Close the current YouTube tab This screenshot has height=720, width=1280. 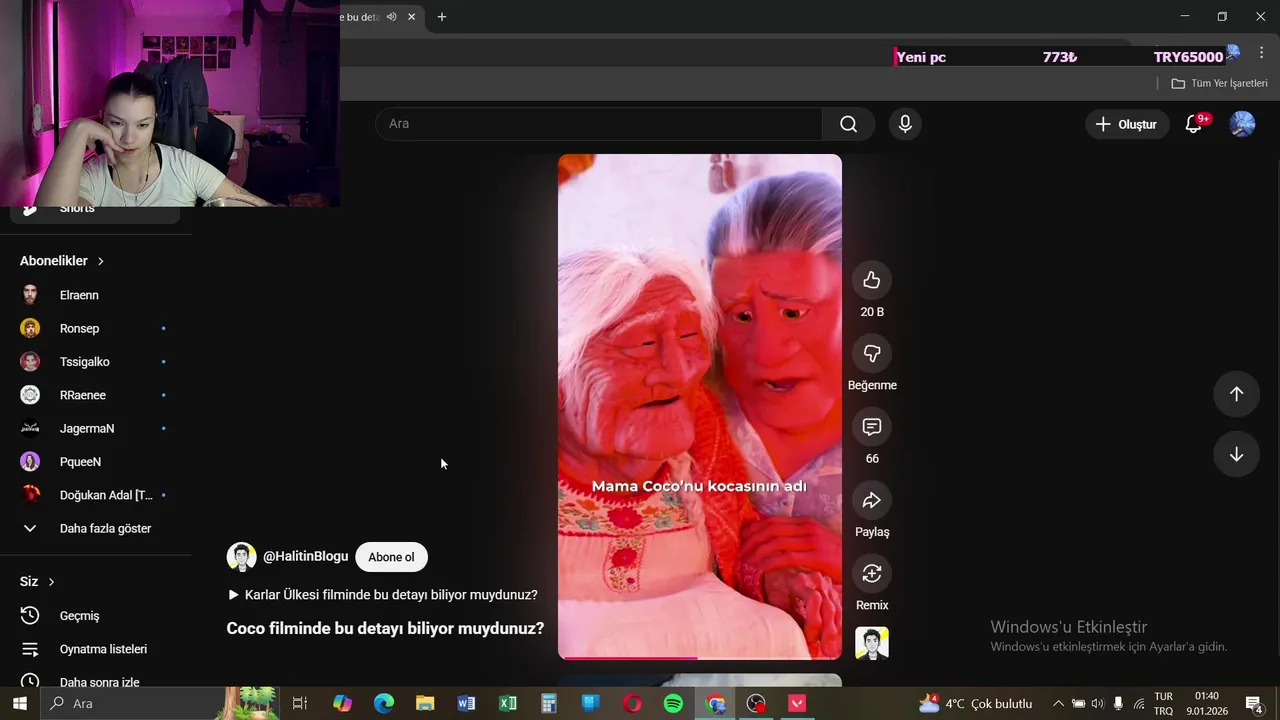[x=411, y=17]
